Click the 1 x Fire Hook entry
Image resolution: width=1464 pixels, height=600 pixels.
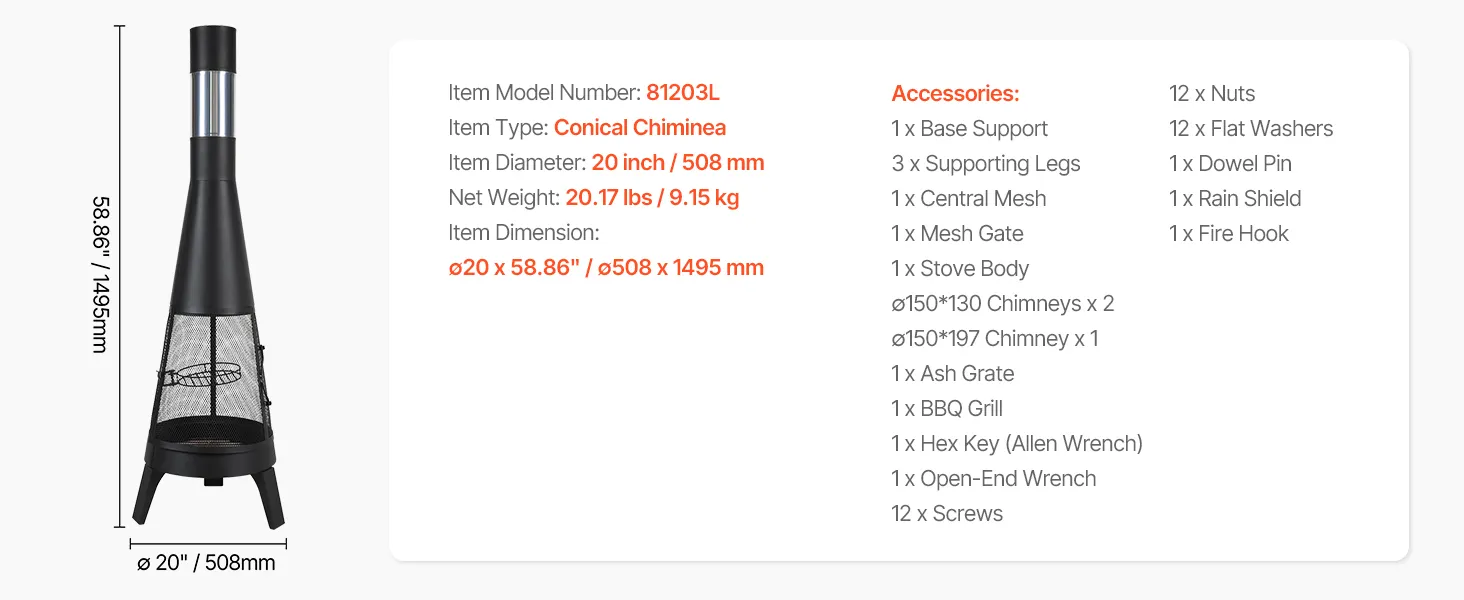tap(1228, 234)
